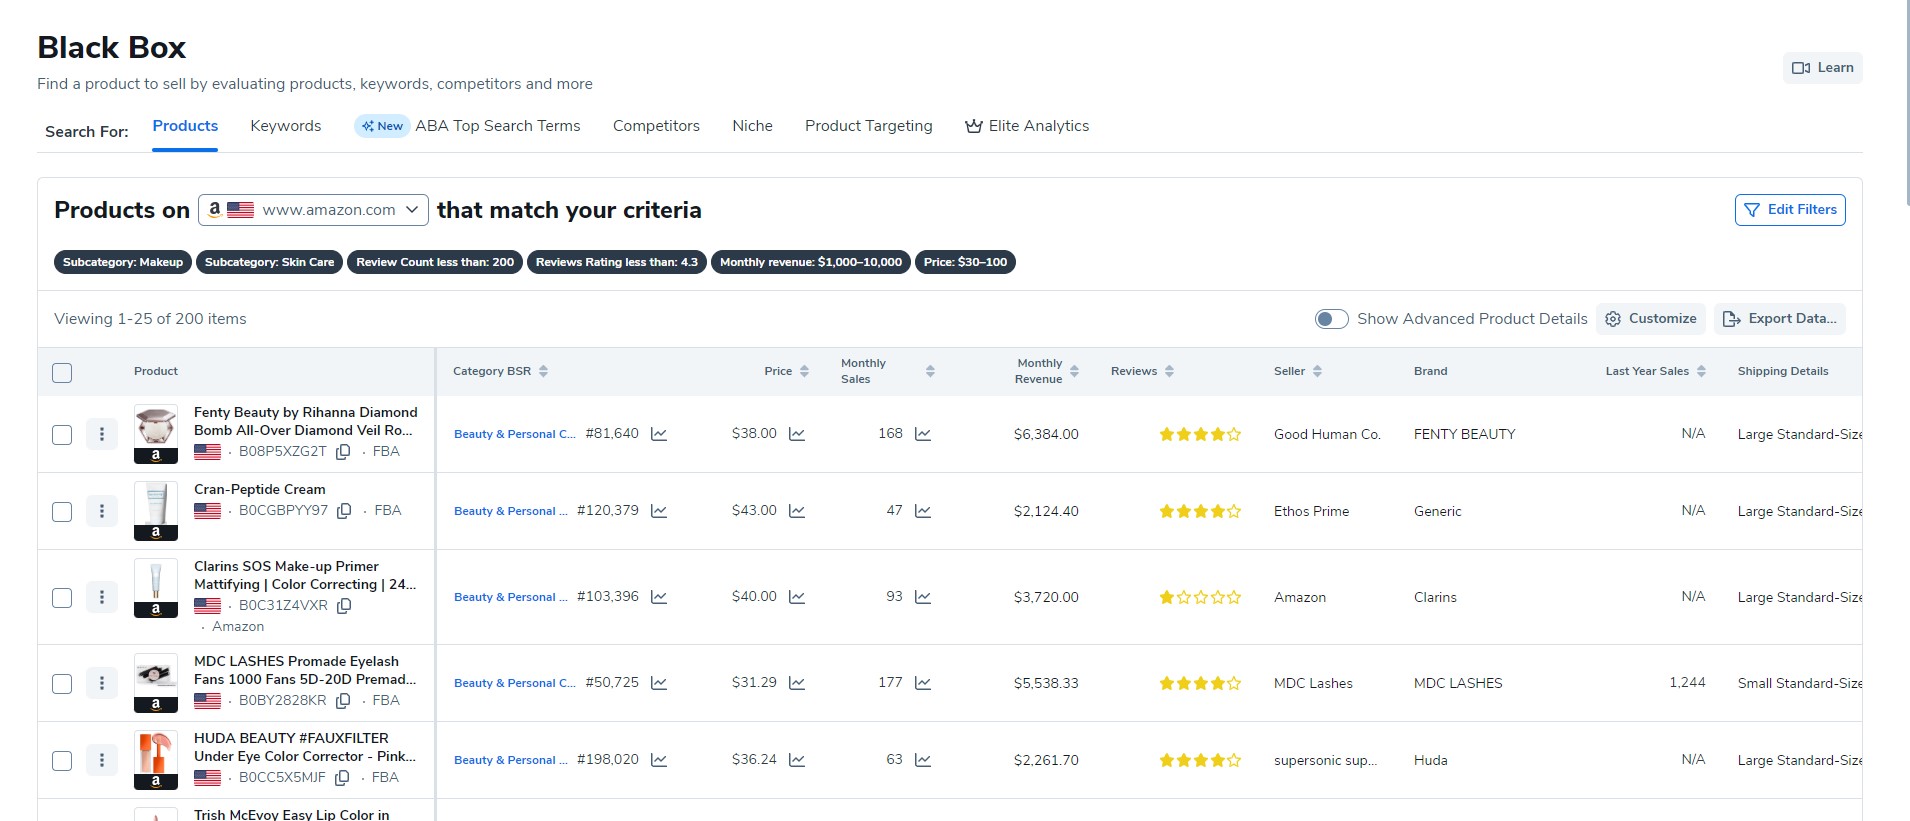The image size is (1910, 821).
Task: Open BSR history graph for Fenty Beauty row
Action: click(659, 434)
